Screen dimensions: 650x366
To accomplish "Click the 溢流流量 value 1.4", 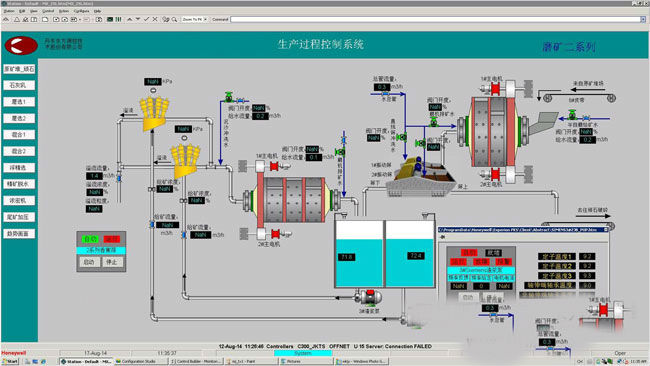I will pyautogui.click(x=95, y=176).
